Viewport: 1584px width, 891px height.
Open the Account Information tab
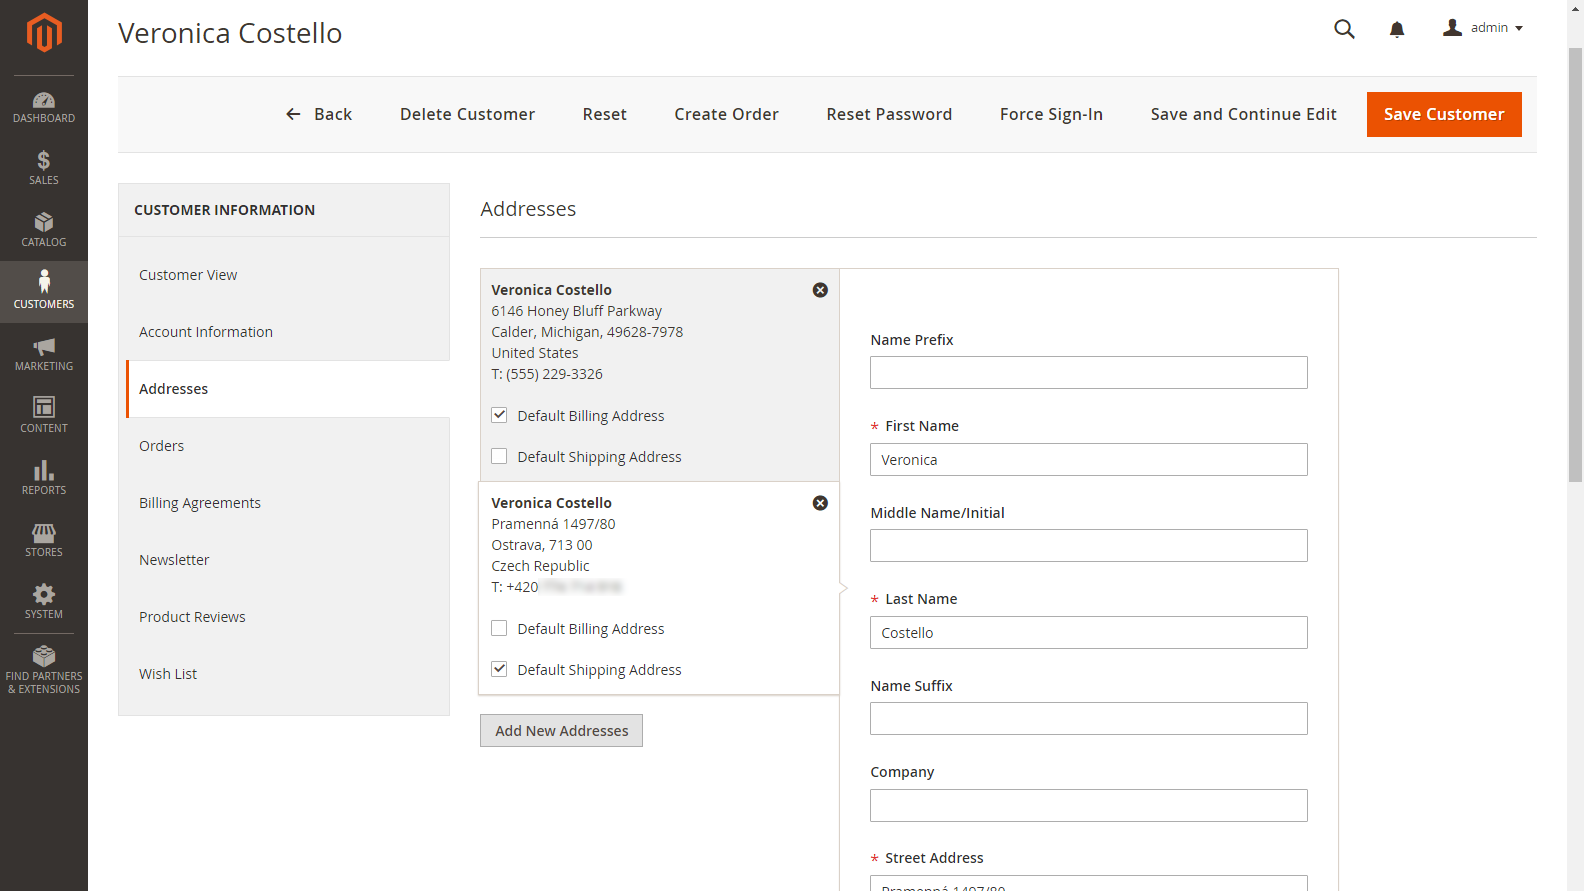[288, 332]
